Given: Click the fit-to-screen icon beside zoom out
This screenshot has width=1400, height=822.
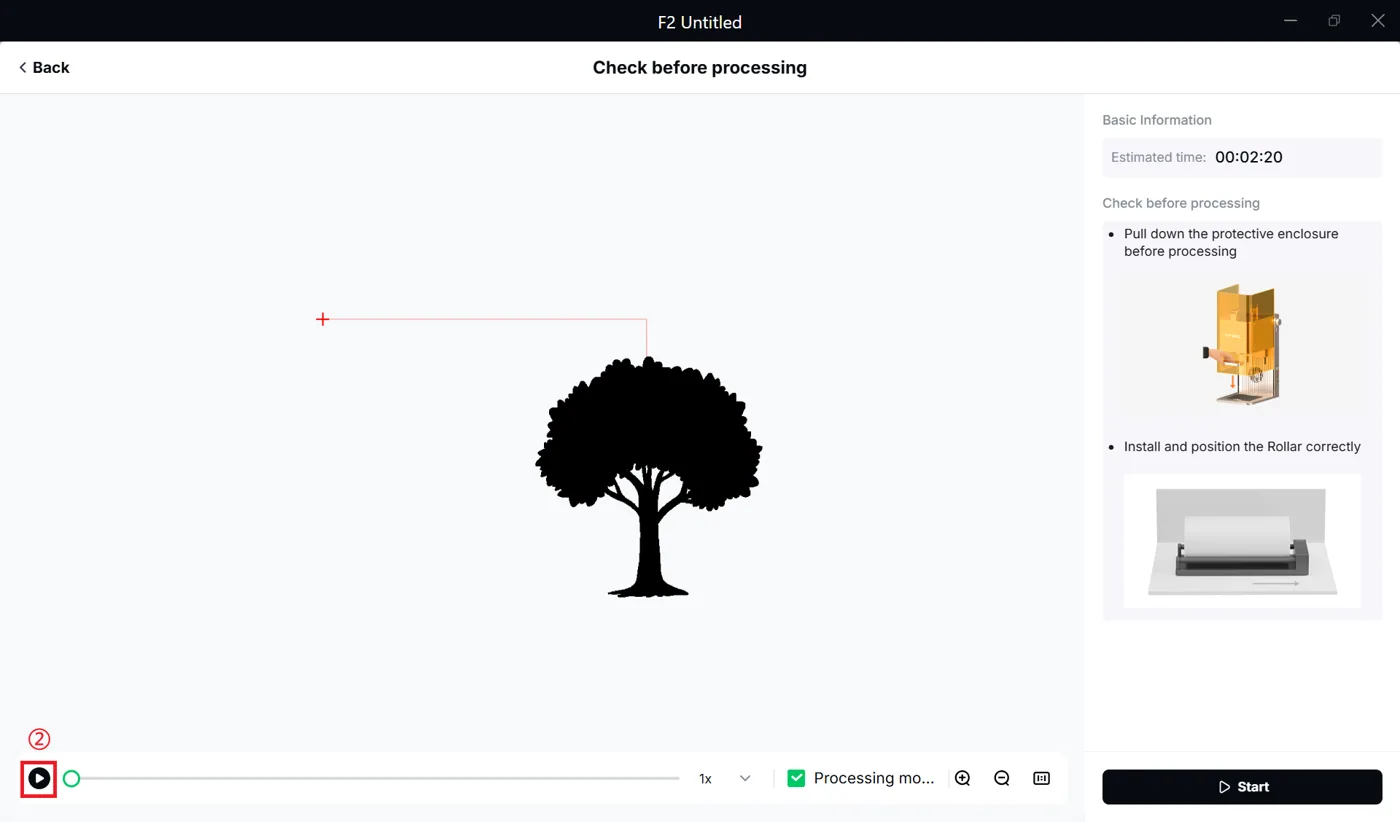Looking at the screenshot, I should tap(1041, 778).
